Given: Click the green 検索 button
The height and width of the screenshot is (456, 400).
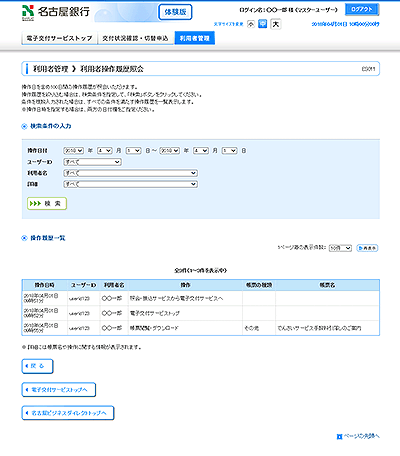Looking at the screenshot, I should click(47, 203).
